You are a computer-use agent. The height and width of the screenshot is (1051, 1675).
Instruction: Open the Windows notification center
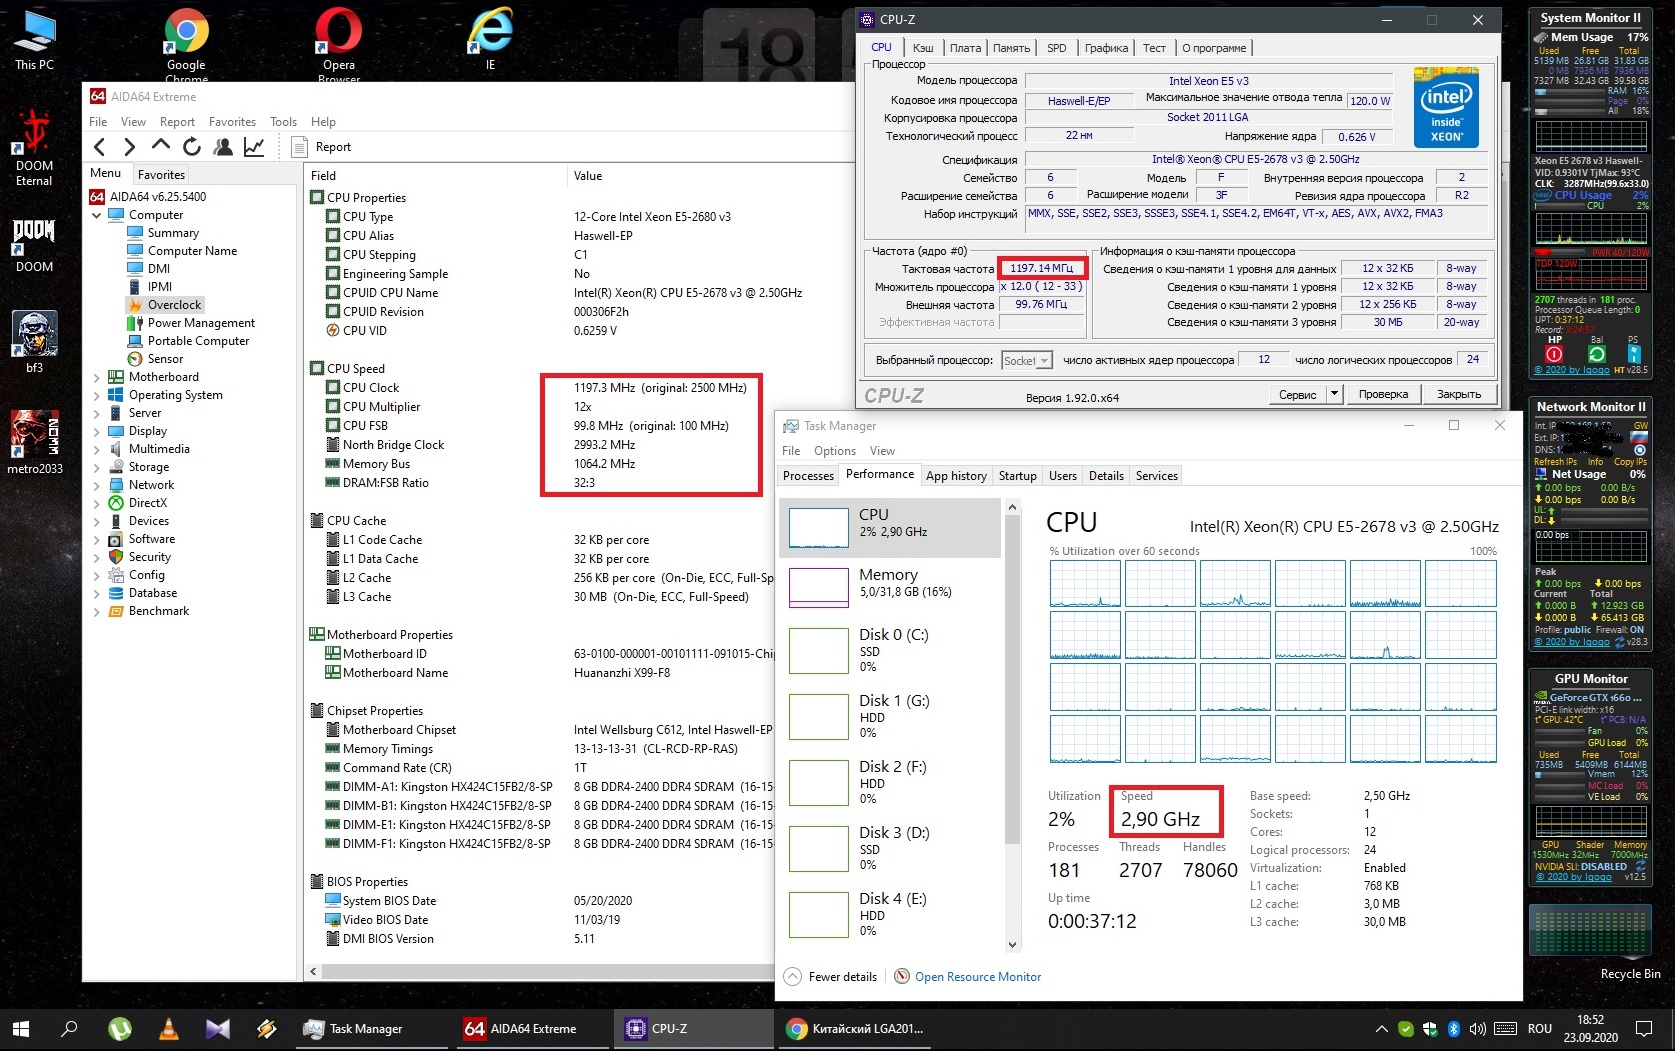point(1644,1028)
